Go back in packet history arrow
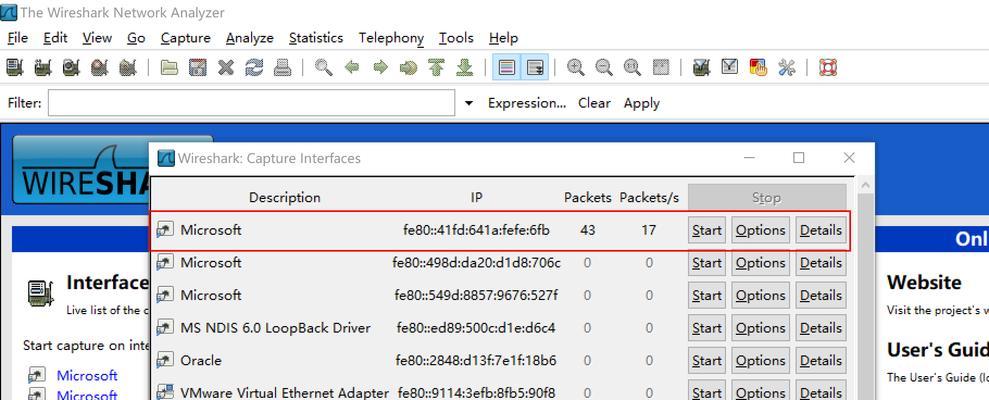The image size is (989, 400). point(352,68)
